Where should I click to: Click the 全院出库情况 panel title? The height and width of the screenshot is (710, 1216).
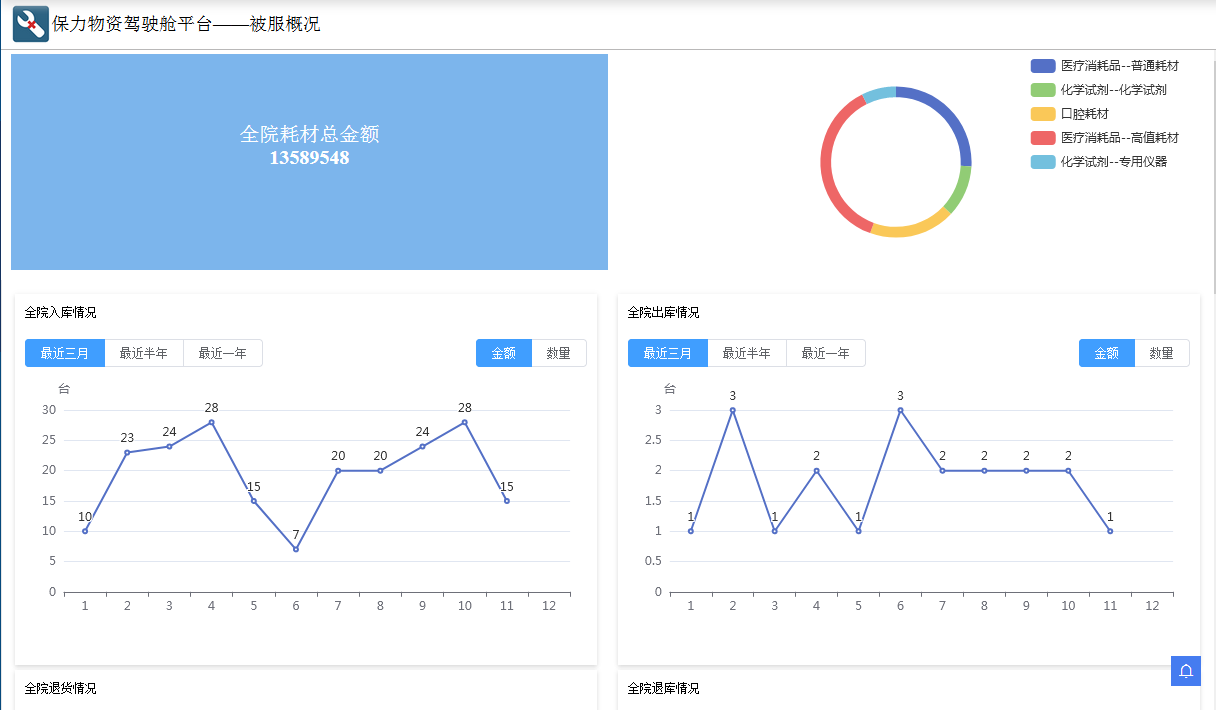tap(664, 313)
